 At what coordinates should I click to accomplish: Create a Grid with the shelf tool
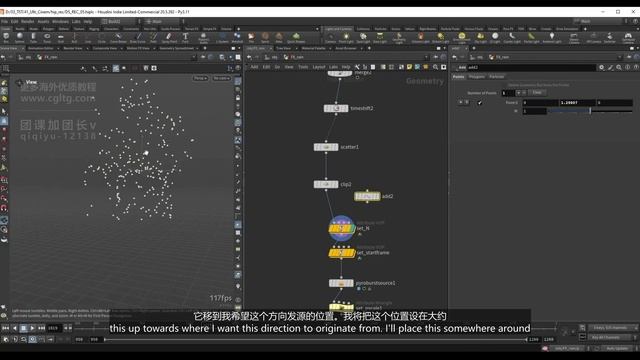pyautogui.click(x=60, y=38)
